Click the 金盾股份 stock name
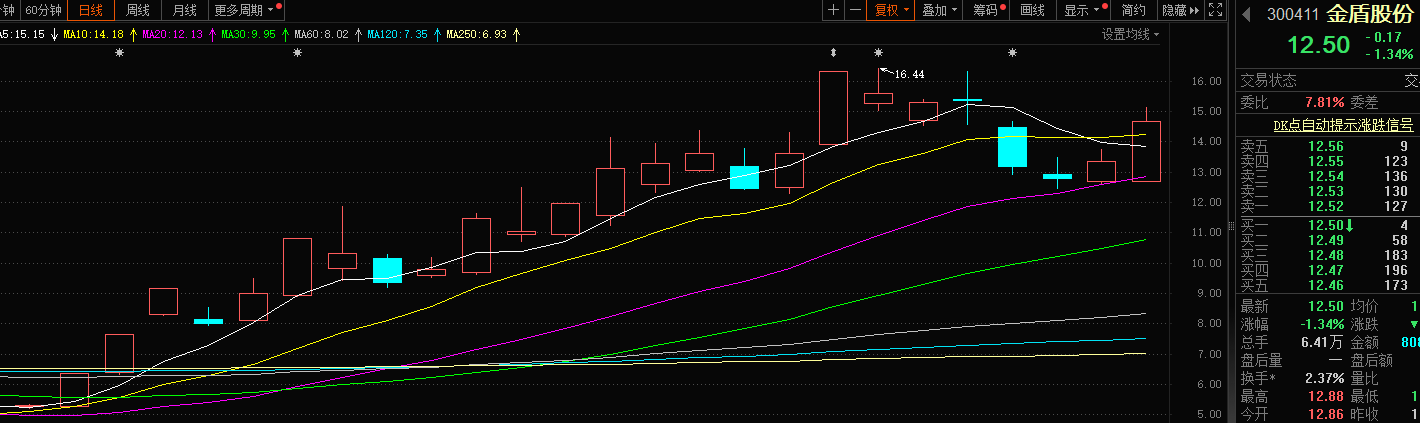Viewport: 1420px width, 423px height. tap(1370, 14)
